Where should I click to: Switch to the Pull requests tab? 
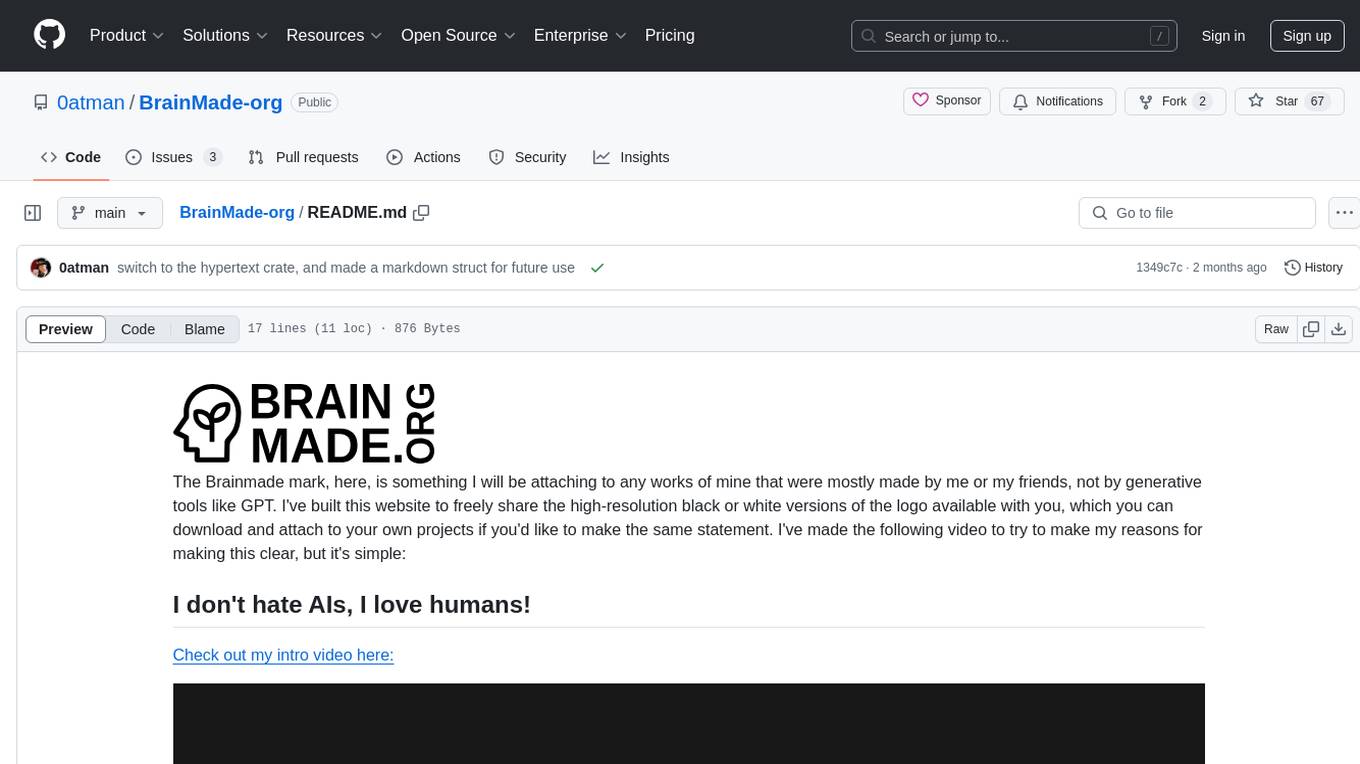pyautogui.click(x=303, y=157)
